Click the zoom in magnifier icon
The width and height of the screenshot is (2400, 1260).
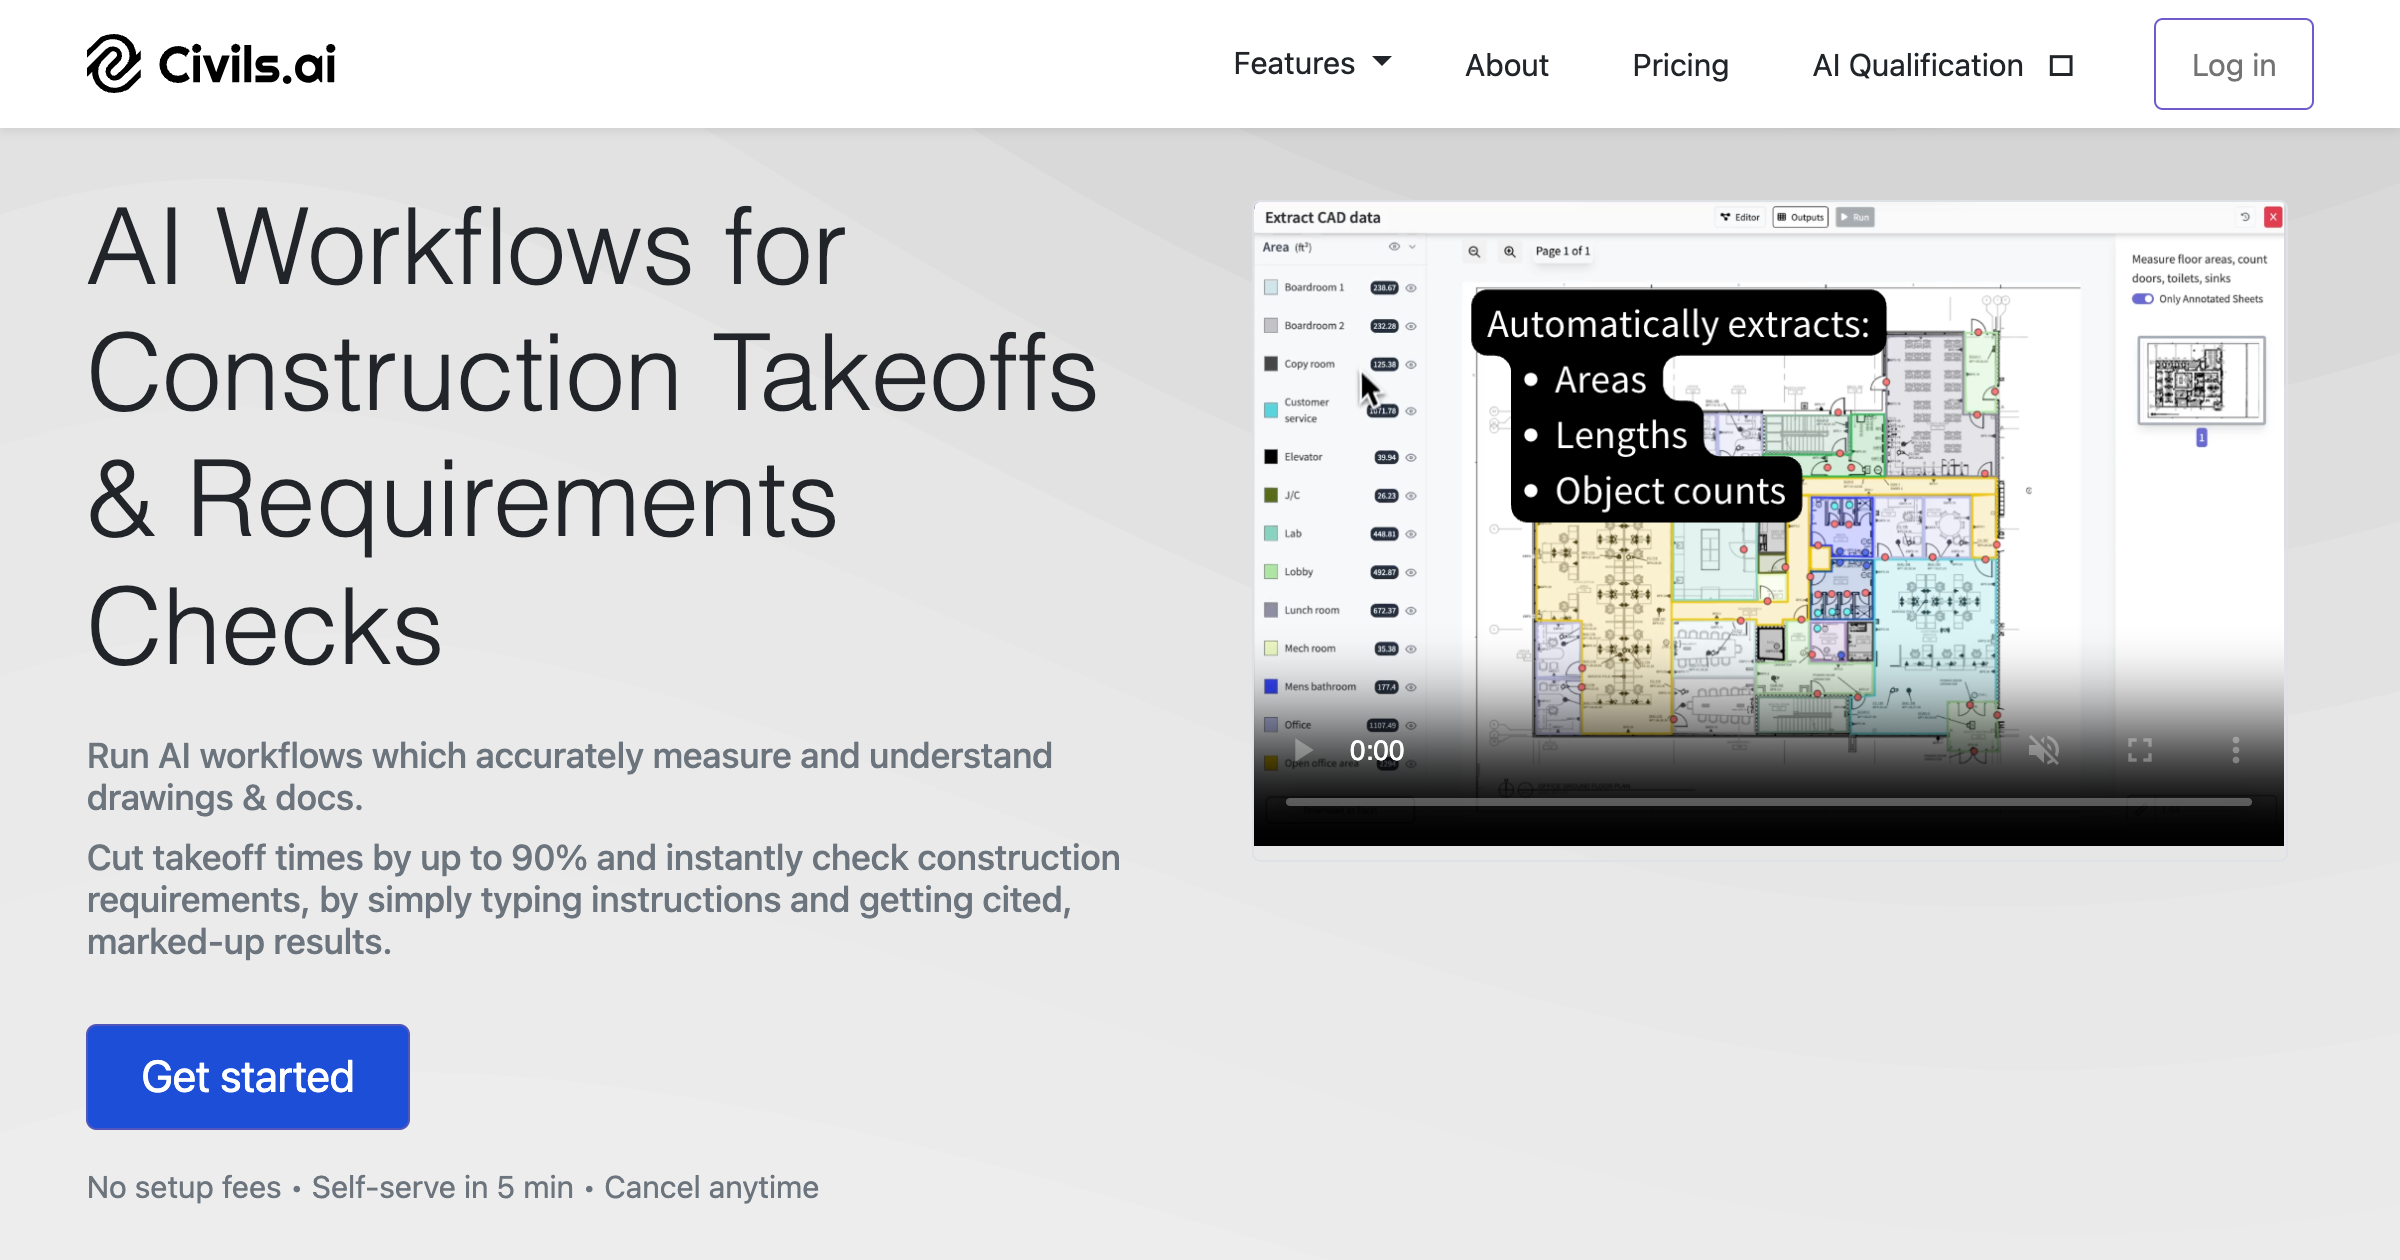(1510, 251)
